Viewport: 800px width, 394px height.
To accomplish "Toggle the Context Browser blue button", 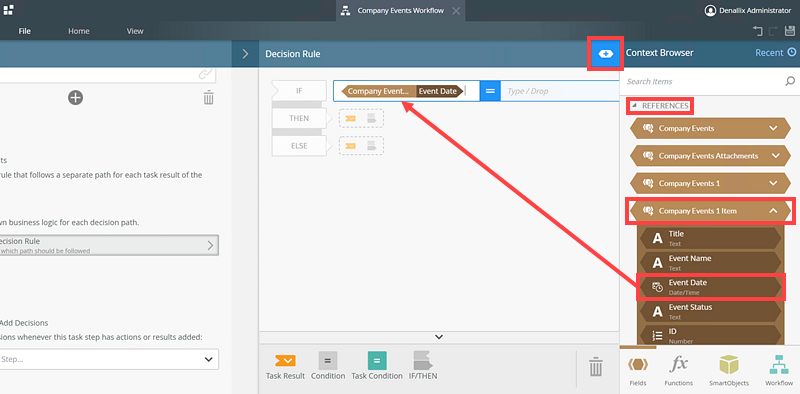I will (606, 53).
